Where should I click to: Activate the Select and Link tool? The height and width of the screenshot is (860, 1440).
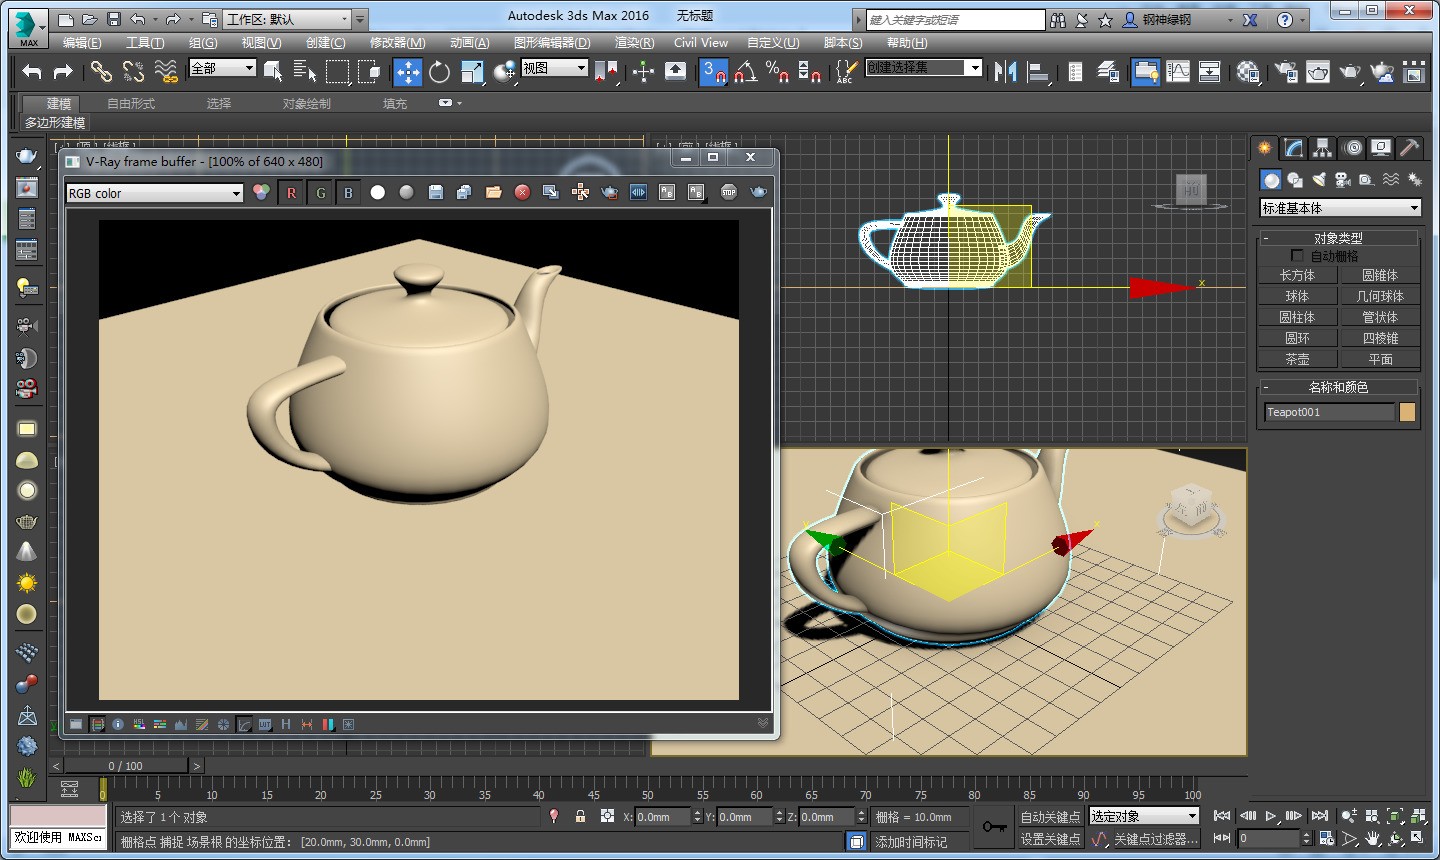click(101, 71)
